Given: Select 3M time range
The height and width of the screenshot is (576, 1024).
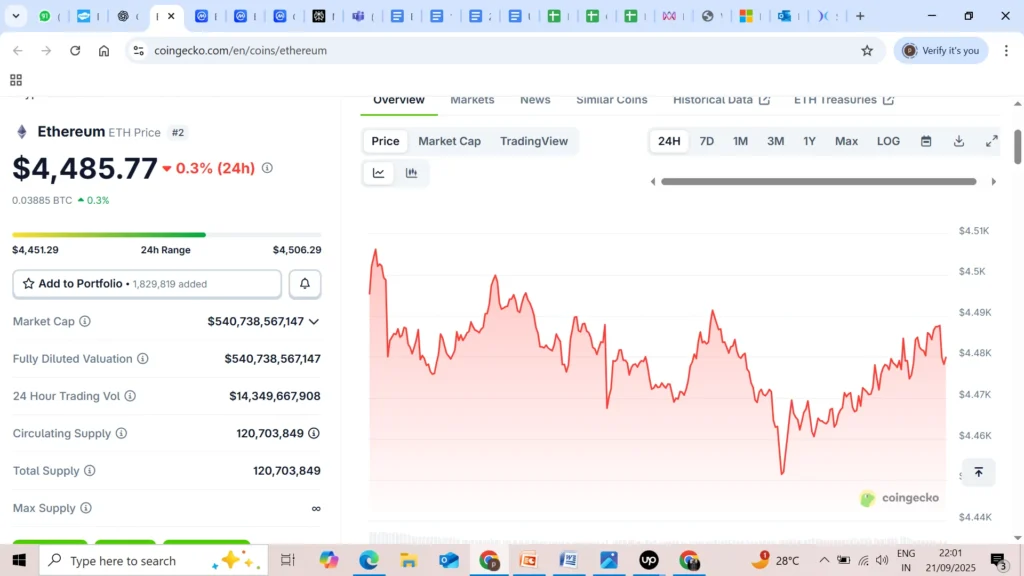Looking at the screenshot, I should tap(775, 141).
